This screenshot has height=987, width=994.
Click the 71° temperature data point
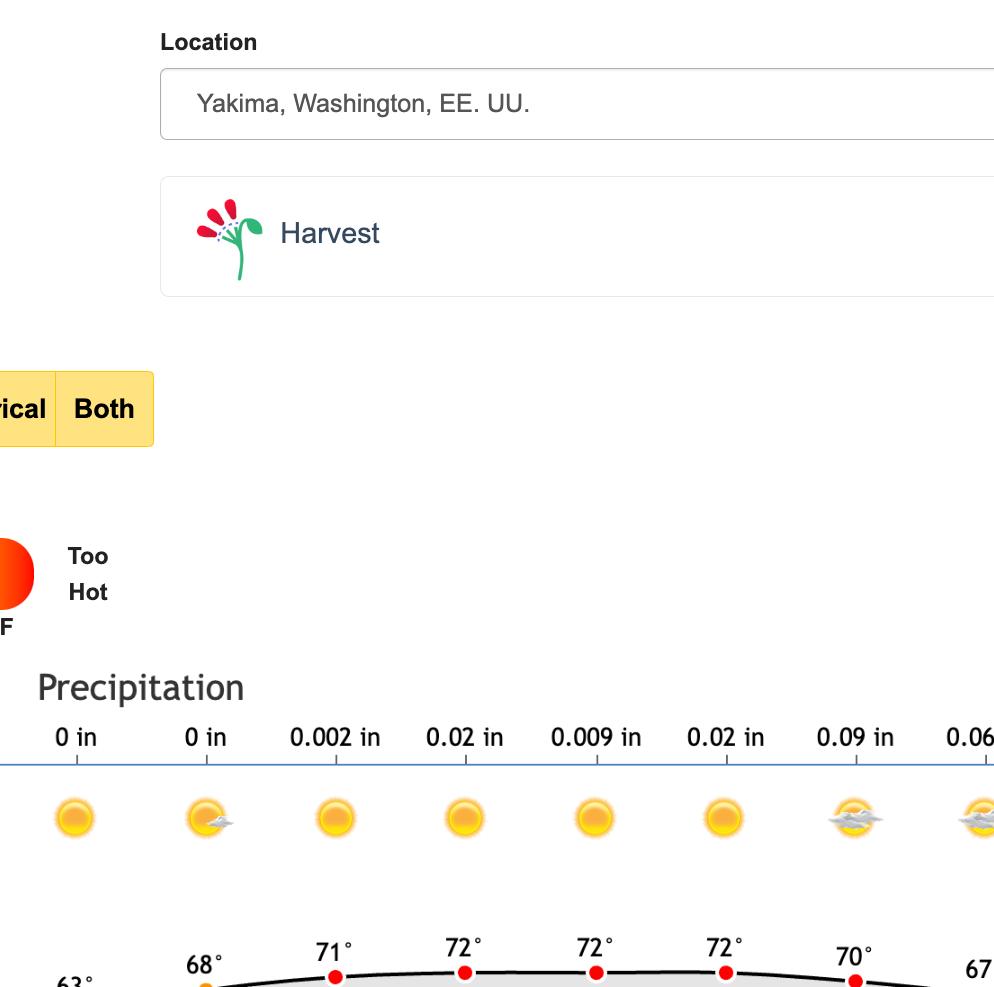point(336,976)
